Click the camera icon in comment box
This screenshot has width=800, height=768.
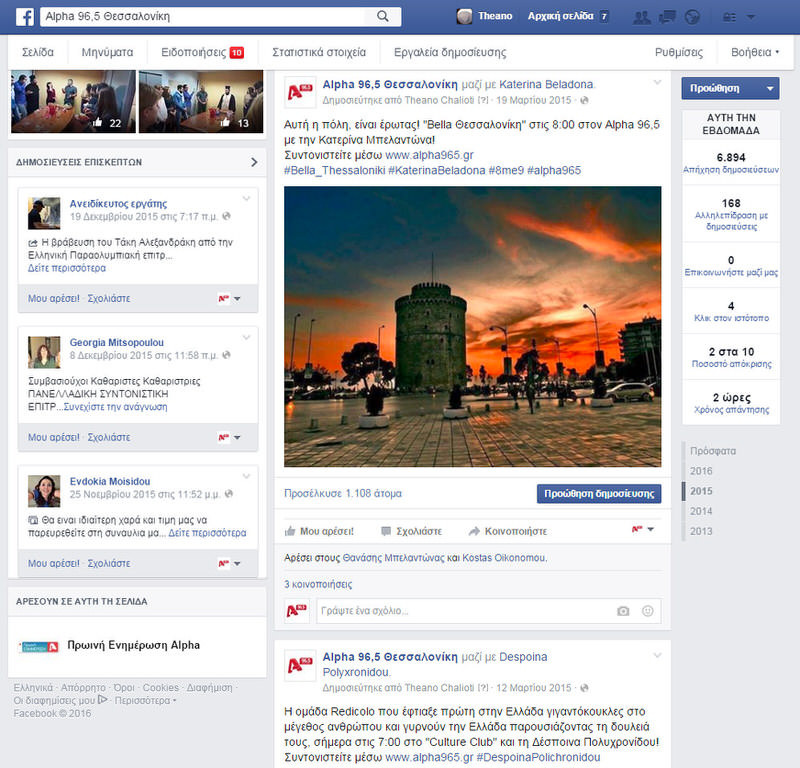click(623, 611)
